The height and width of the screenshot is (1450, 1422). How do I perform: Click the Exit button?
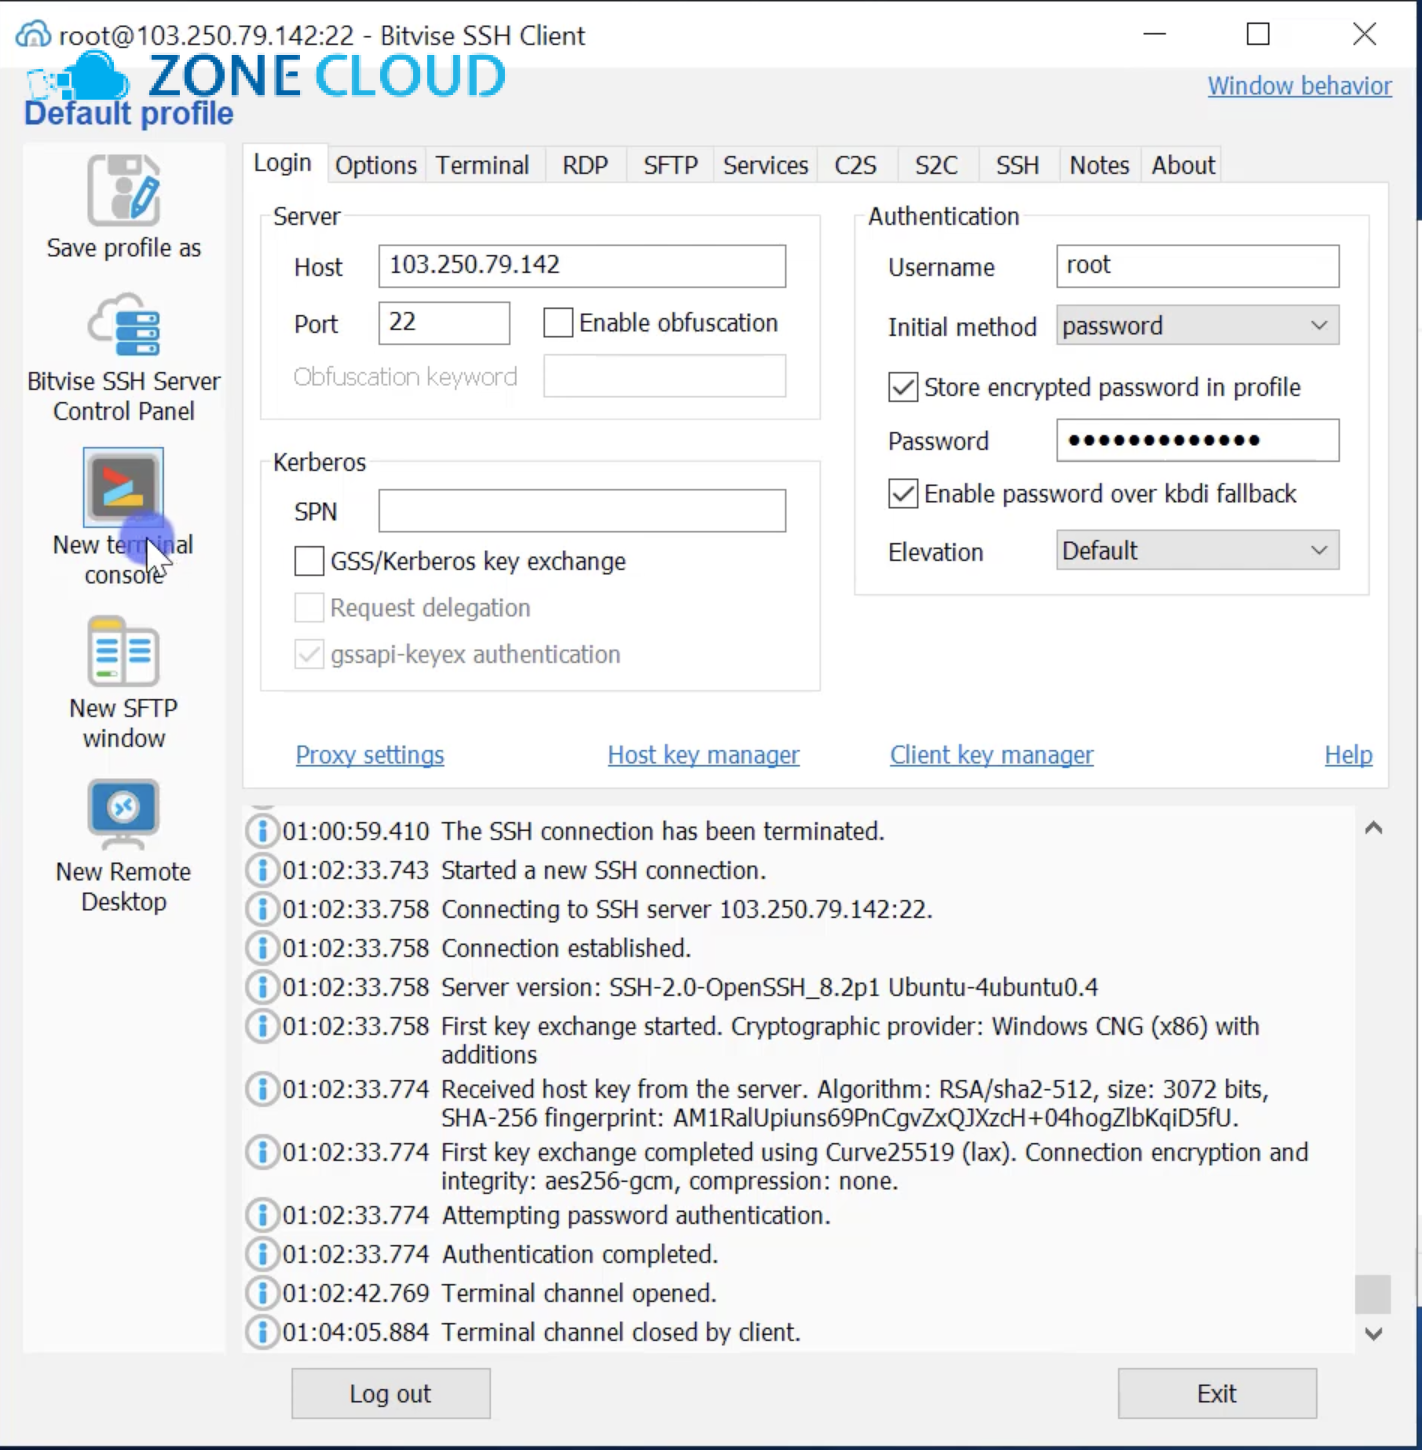pyautogui.click(x=1217, y=1394)
